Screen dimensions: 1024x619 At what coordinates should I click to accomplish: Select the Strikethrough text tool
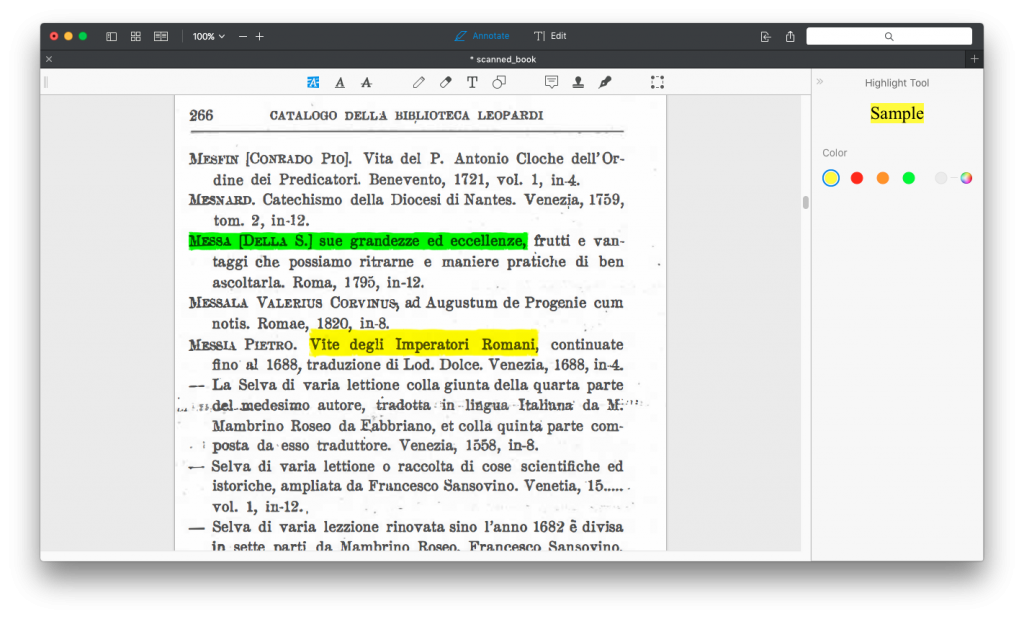point(366,82)
